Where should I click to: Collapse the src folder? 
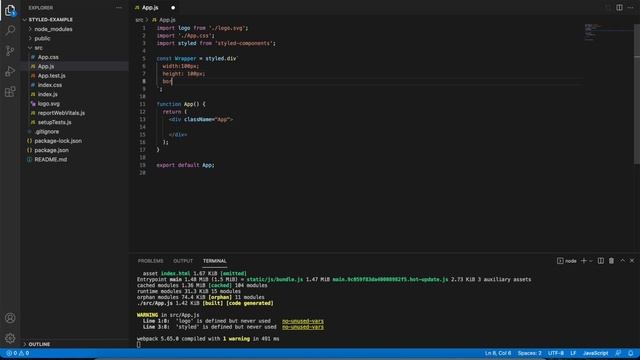point(38,48)
